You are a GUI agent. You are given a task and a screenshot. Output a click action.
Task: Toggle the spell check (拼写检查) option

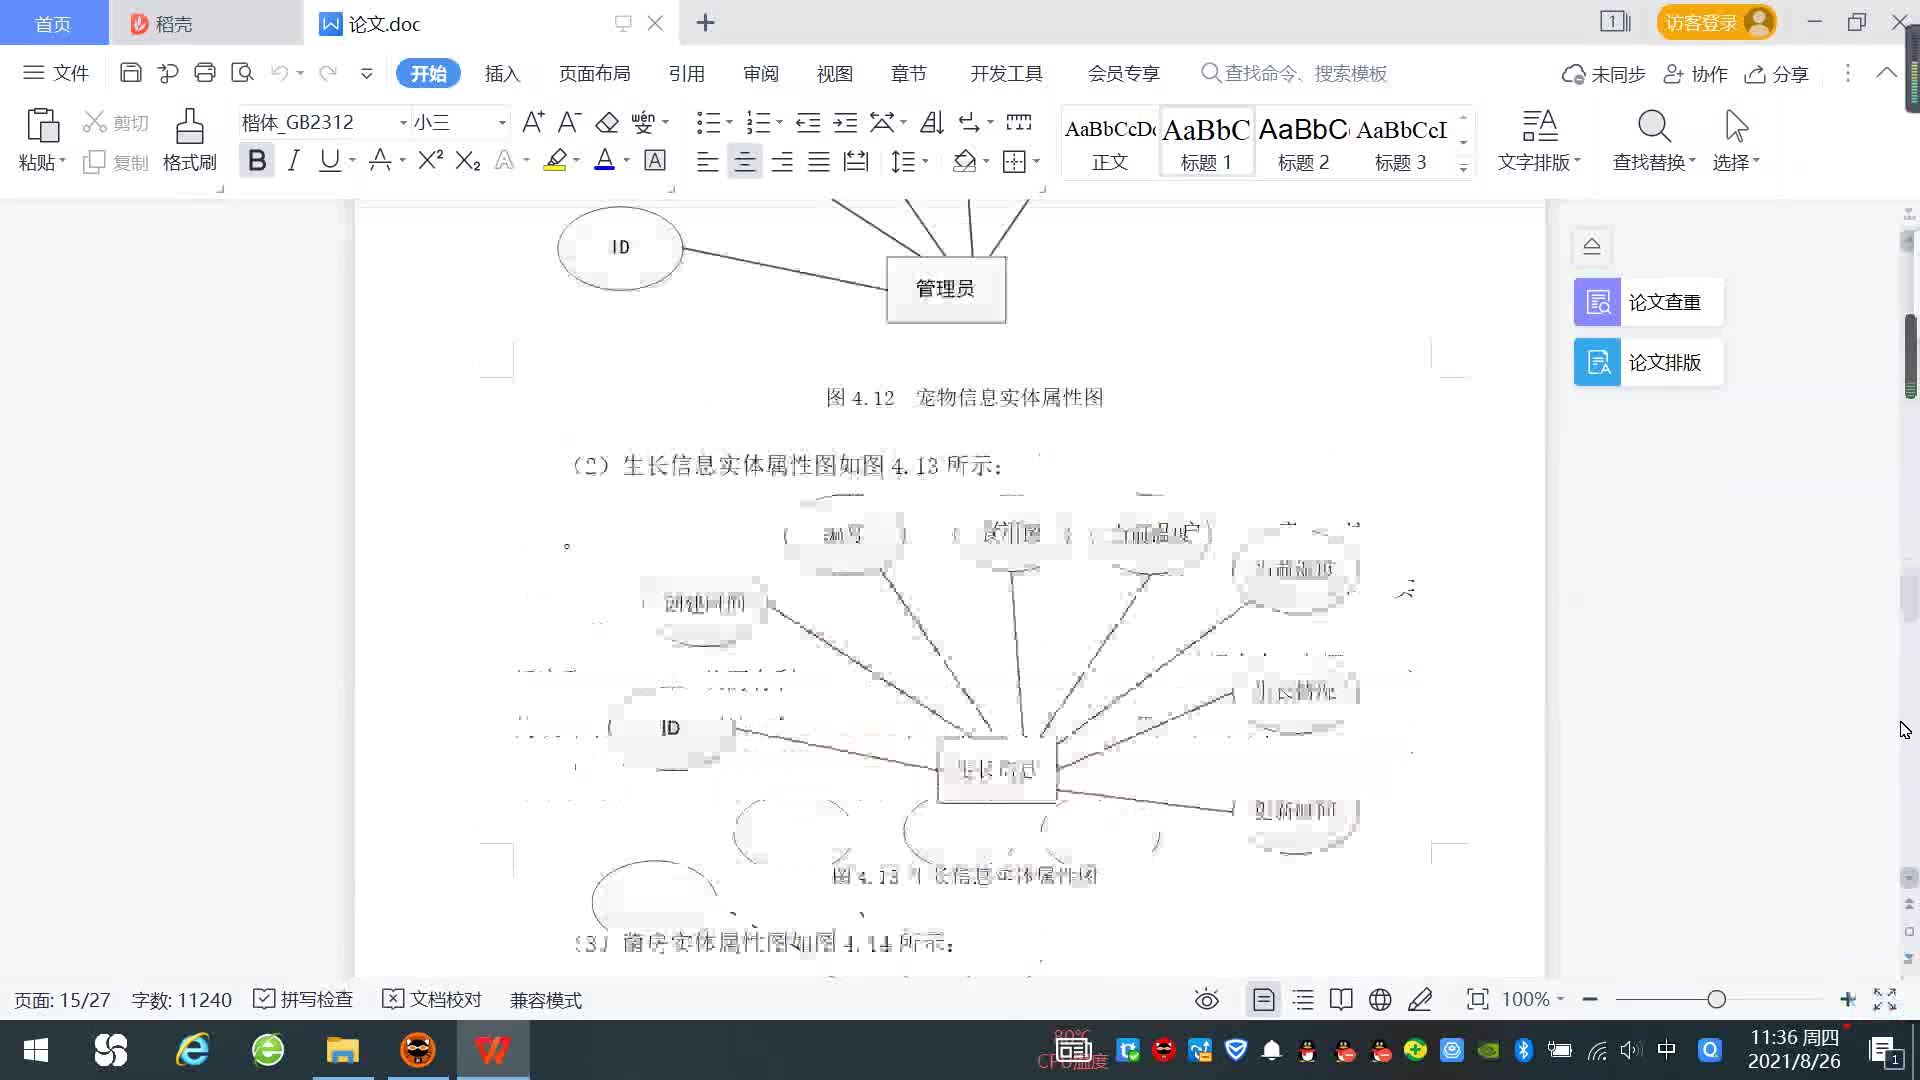coord(304,999)
